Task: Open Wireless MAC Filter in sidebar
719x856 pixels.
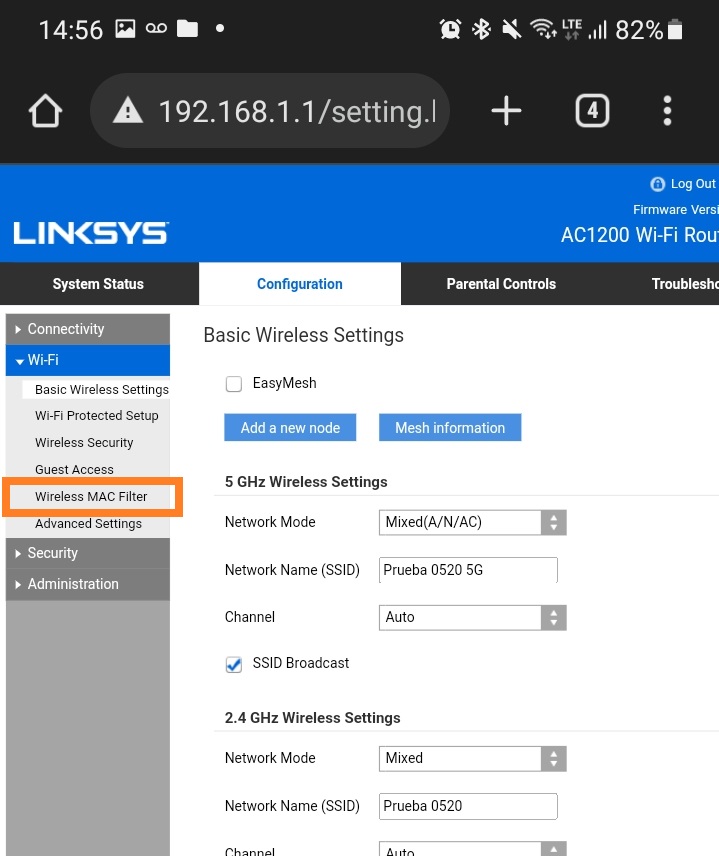Action: (91, 497)
